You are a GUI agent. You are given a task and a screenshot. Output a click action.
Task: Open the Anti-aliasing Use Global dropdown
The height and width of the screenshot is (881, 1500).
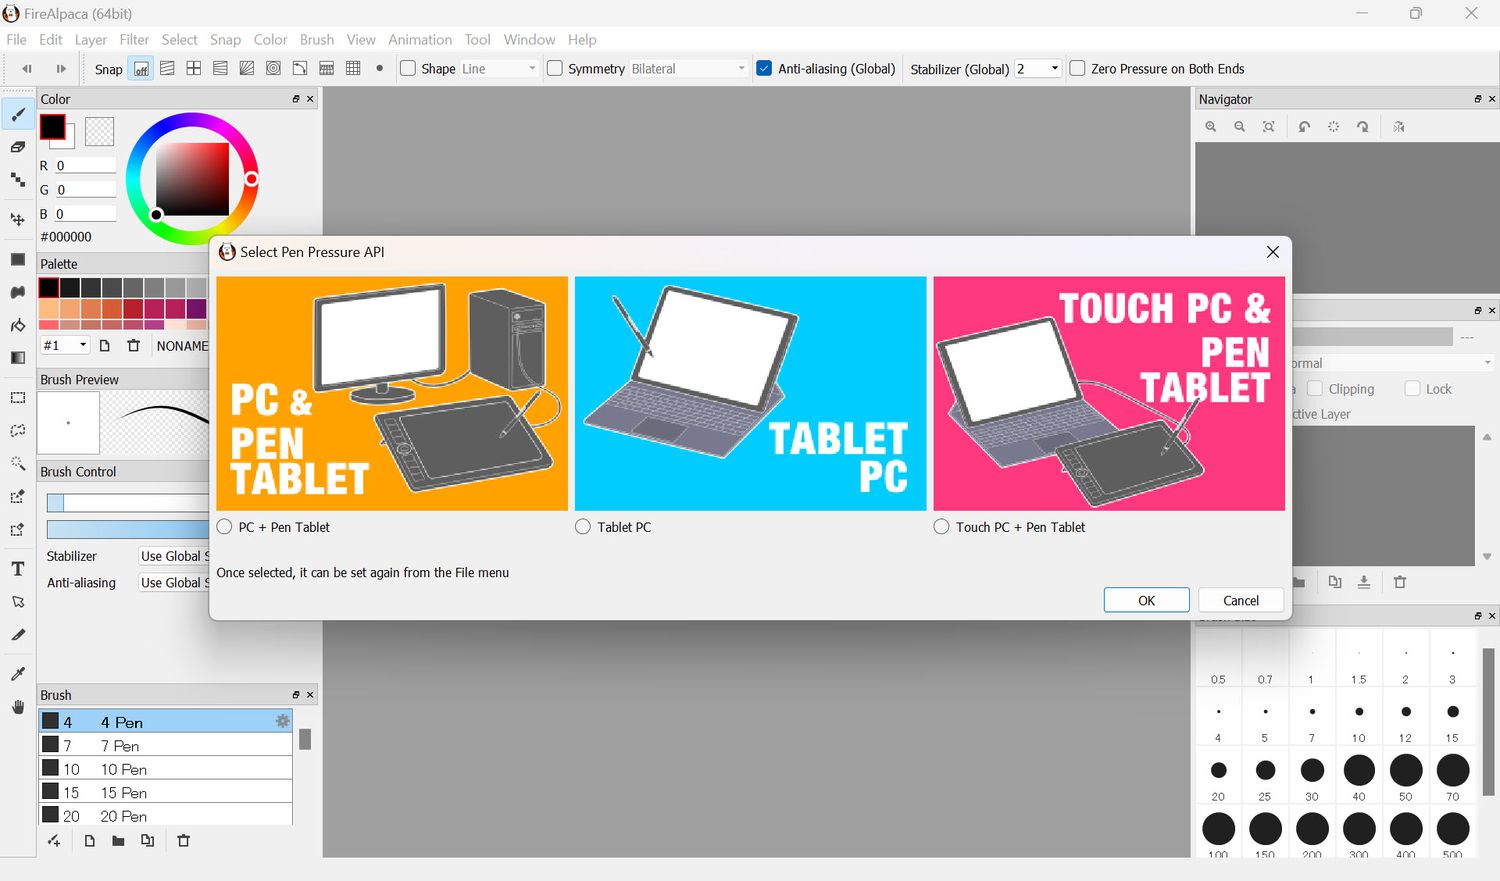pos(174,583)
